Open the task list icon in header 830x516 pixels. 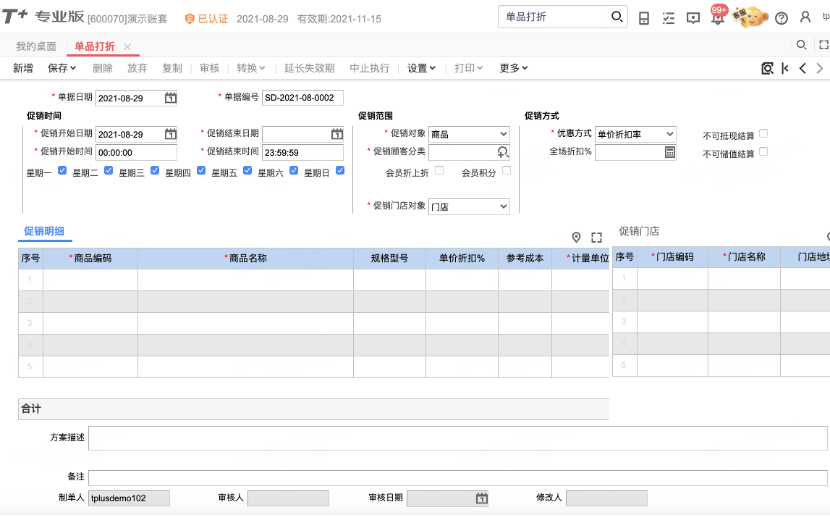(x=669, y=19)
